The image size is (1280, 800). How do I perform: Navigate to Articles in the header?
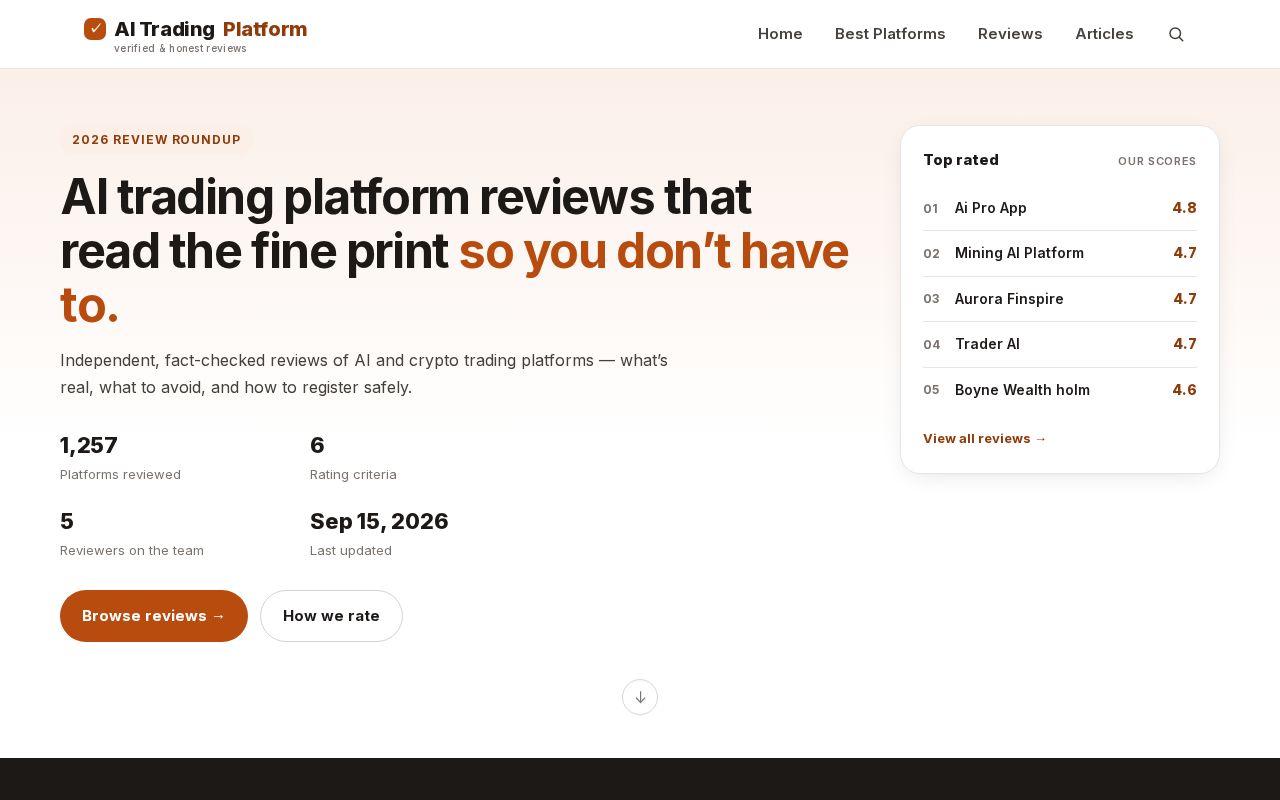coord(1104,34)
